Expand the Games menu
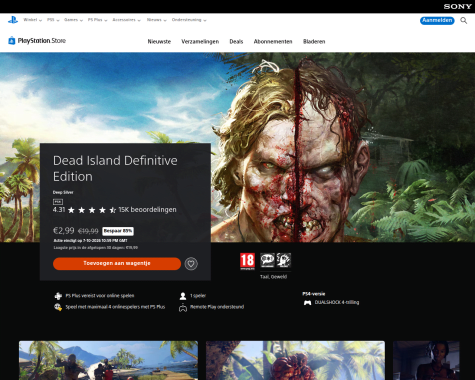Viewport: 475px width, 380px height. 73,20
